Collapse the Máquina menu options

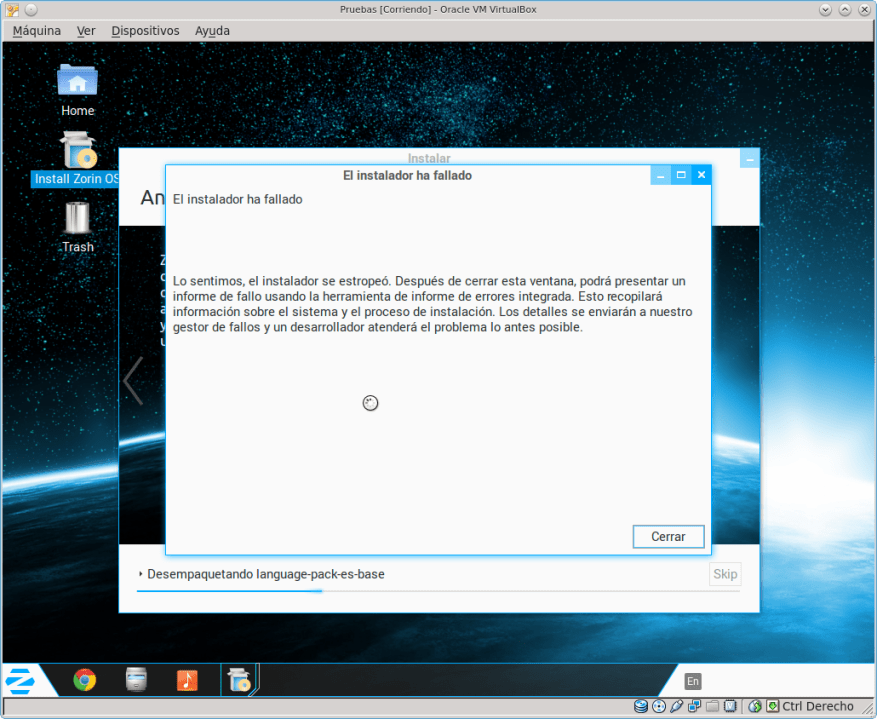tap(36, 31)
